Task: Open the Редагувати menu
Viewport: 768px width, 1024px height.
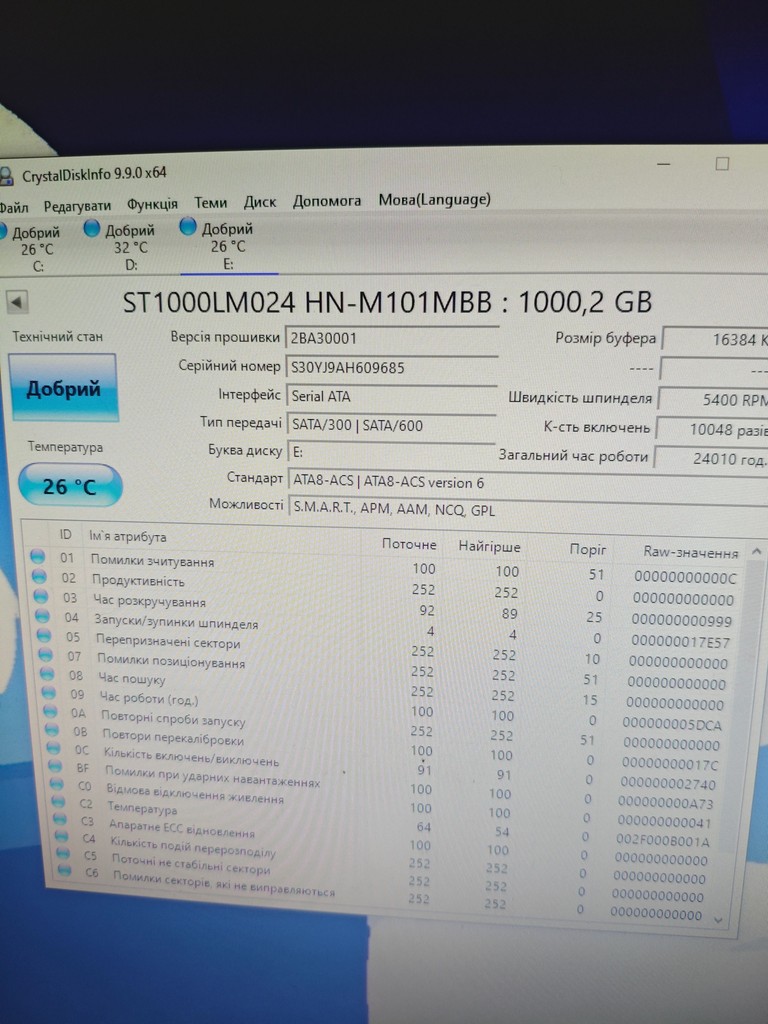Action: tap(77, 206)
